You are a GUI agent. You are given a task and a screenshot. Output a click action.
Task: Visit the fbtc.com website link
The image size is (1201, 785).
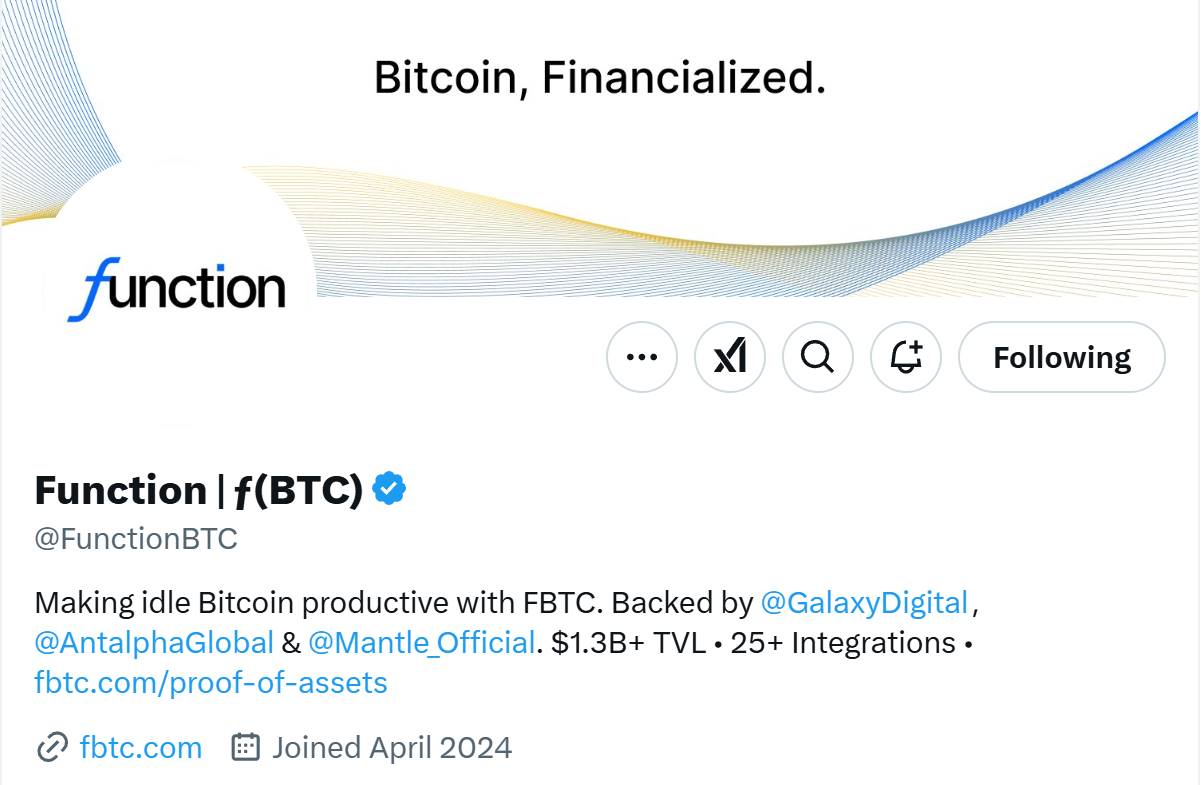point(141,747)
